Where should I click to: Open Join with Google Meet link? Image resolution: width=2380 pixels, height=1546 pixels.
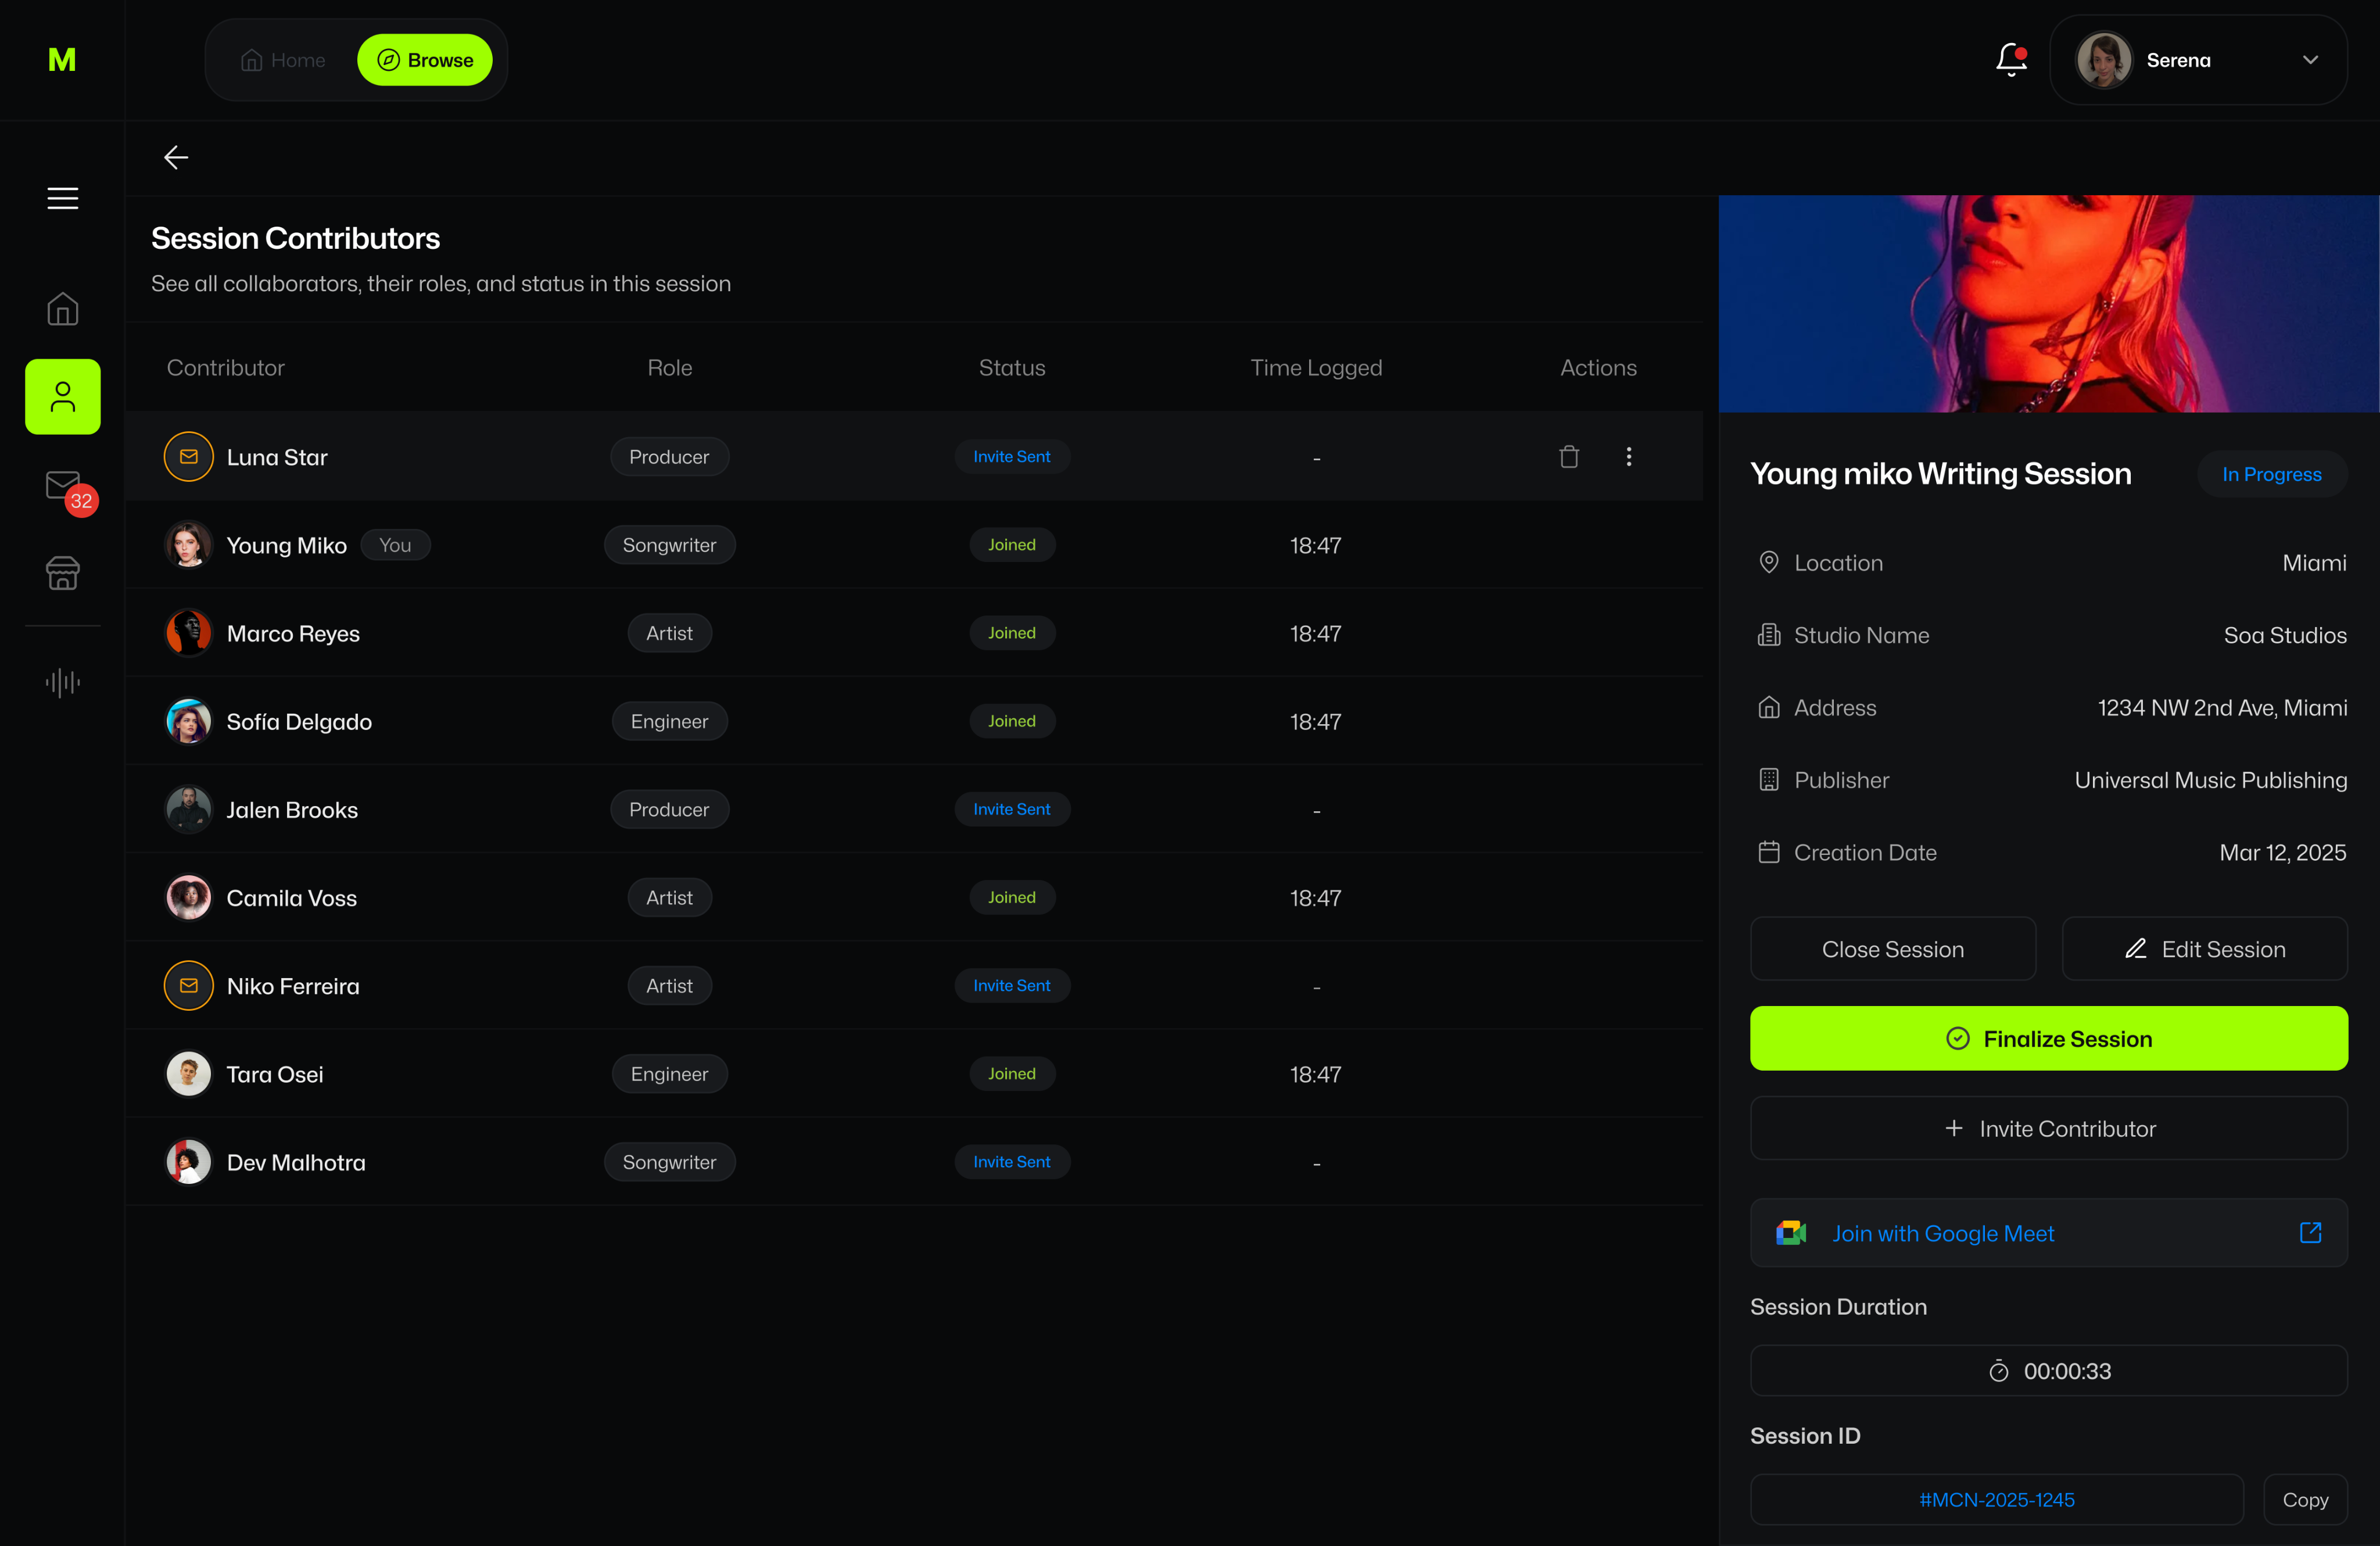(x=2047, y=1233)
